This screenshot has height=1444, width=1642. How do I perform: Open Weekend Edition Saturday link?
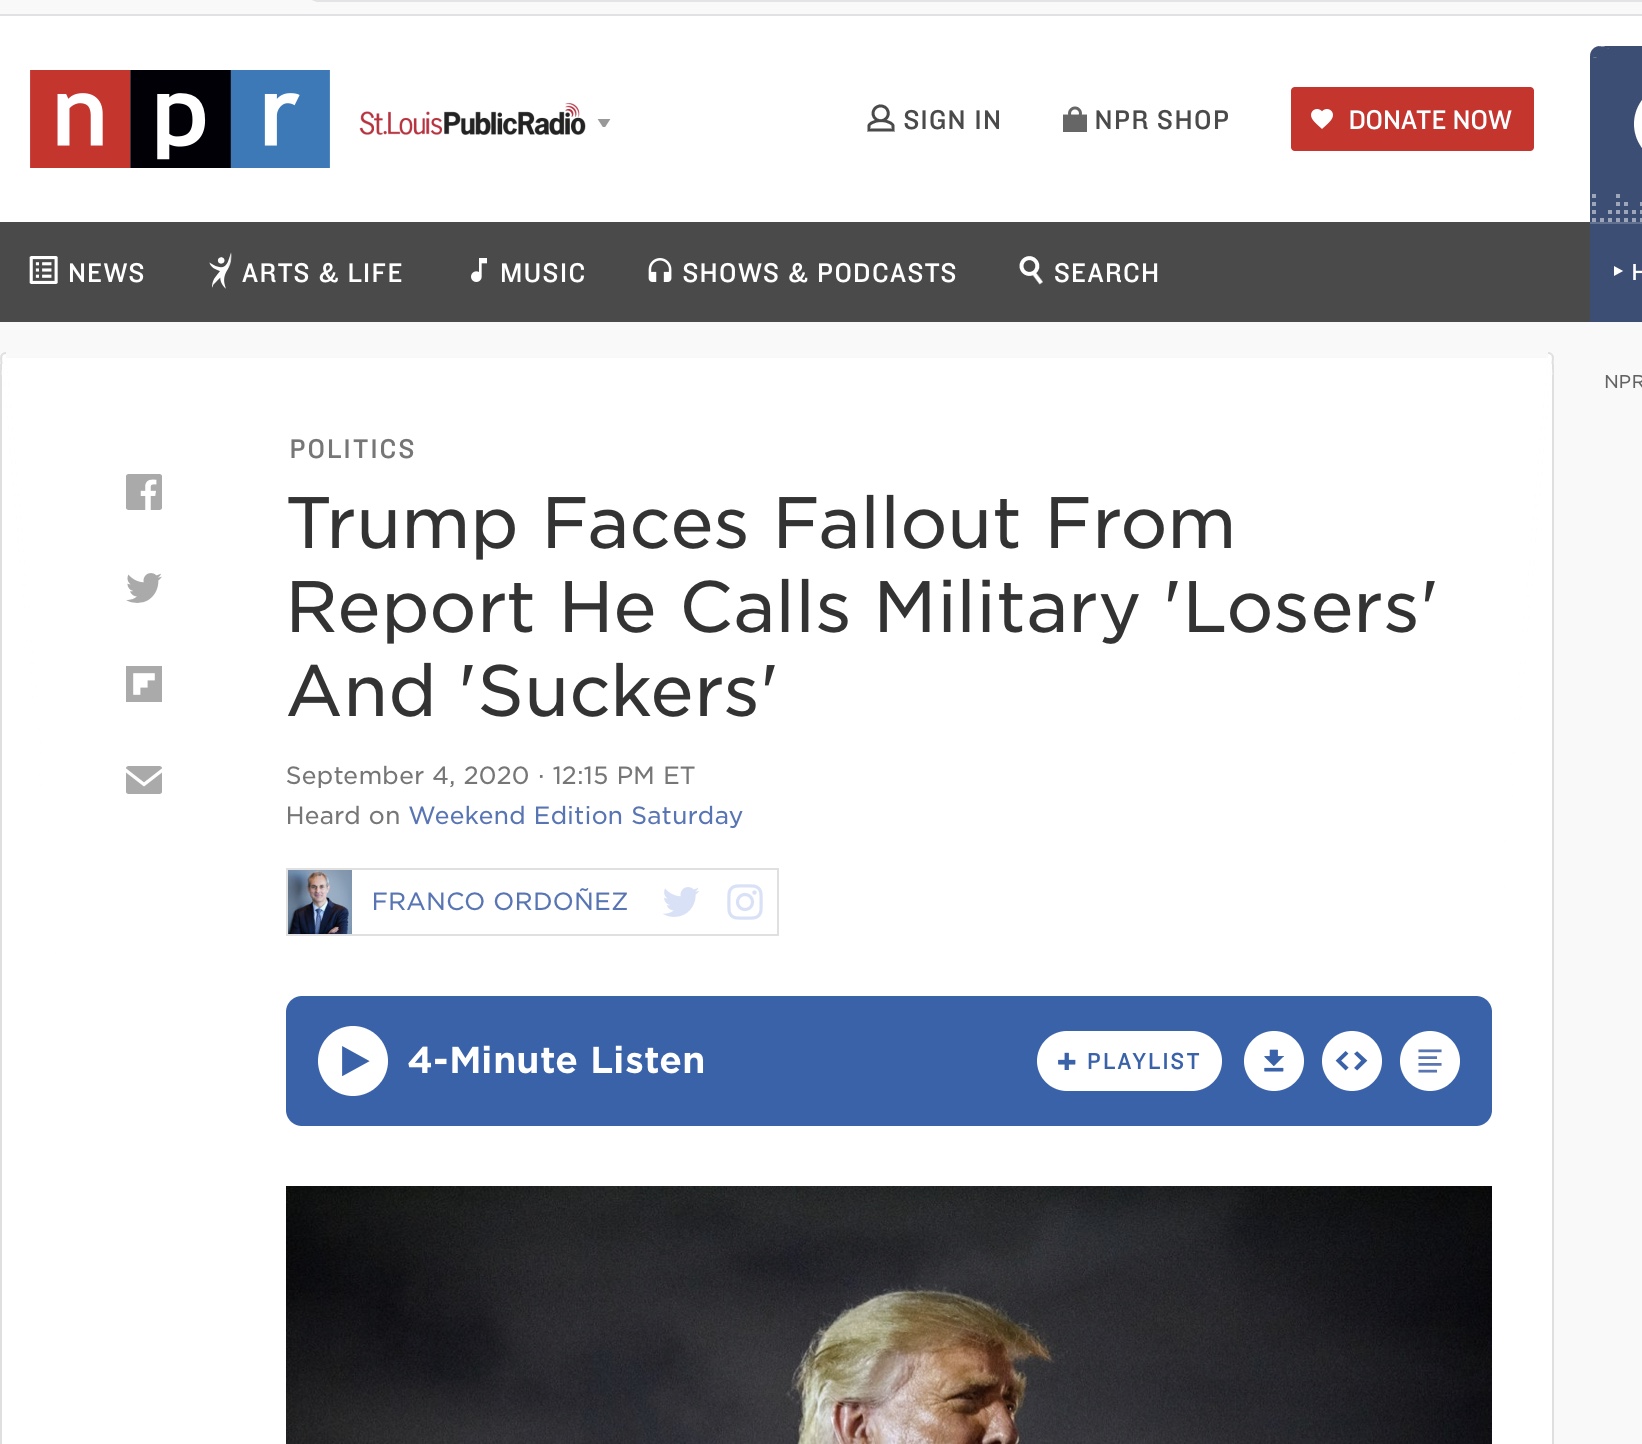point(576,816)
